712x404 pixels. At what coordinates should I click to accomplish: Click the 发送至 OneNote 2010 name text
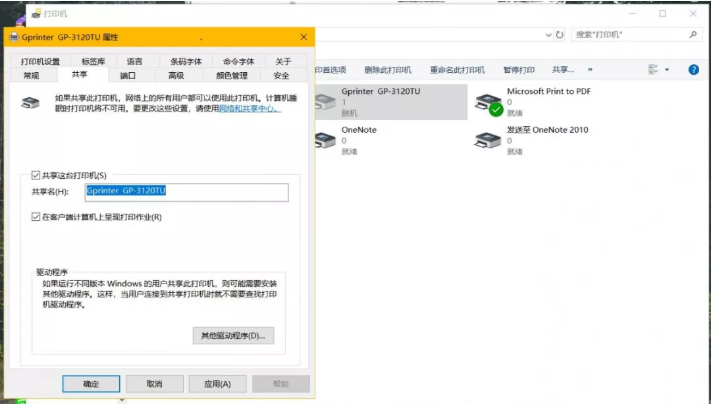tap(547, 130)
